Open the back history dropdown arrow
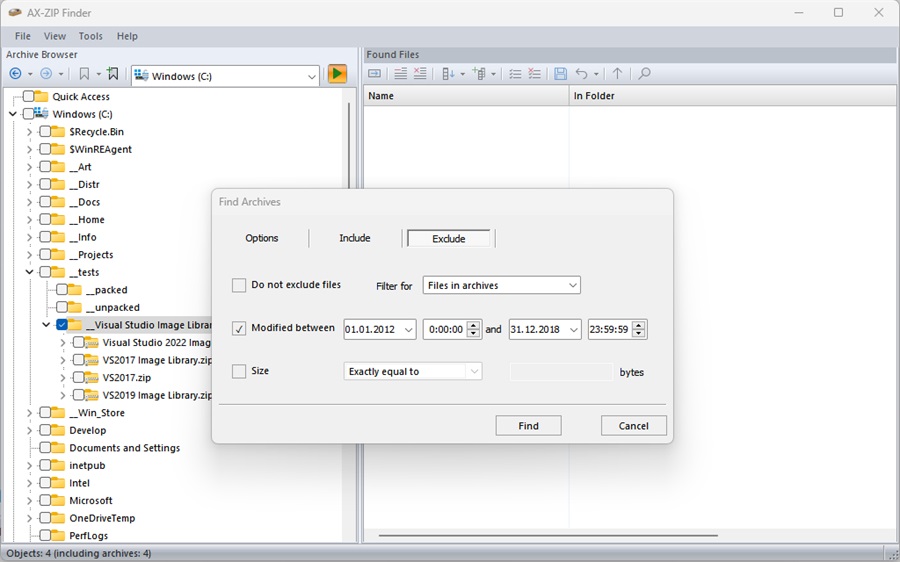This screenshot has width=900, height=562. click(30, 74)
